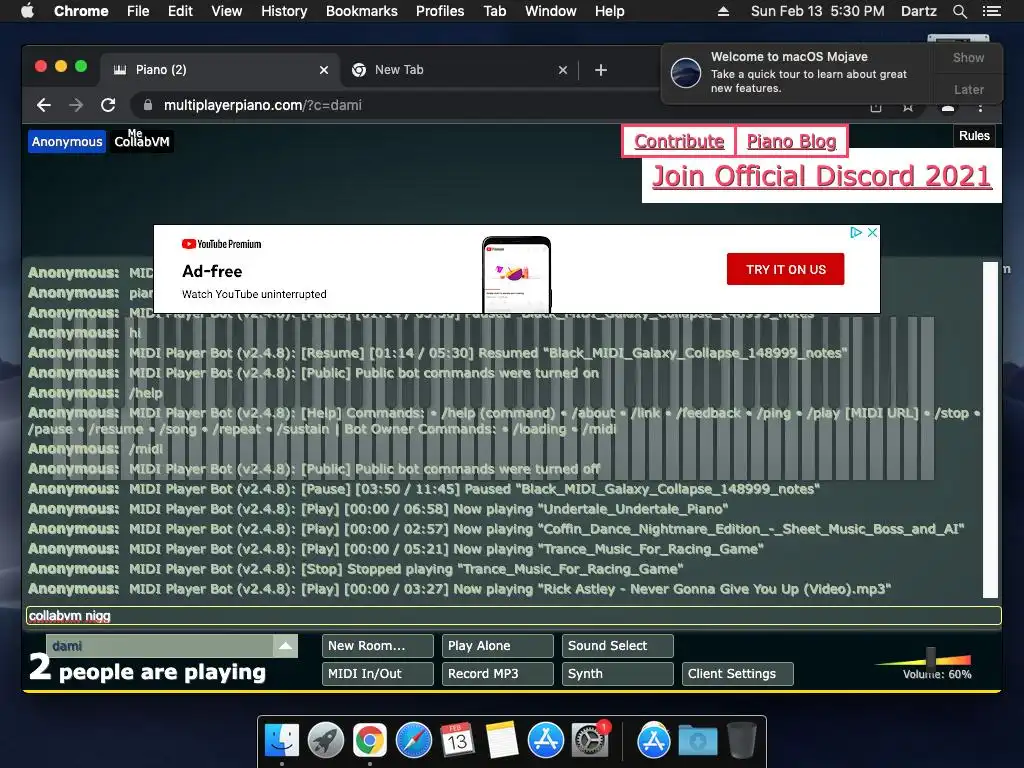Click the Play Alone button
Screen dimensions: 1024x768
[x=498, y=646]
